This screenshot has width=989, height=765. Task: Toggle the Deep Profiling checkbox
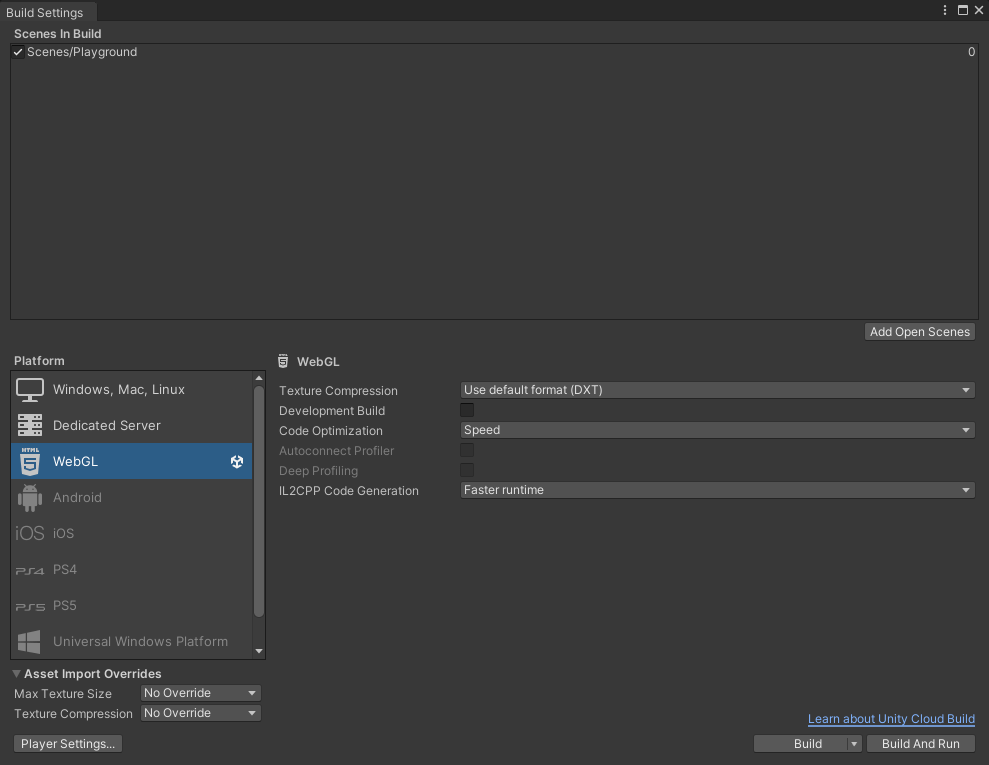point(467,470)
